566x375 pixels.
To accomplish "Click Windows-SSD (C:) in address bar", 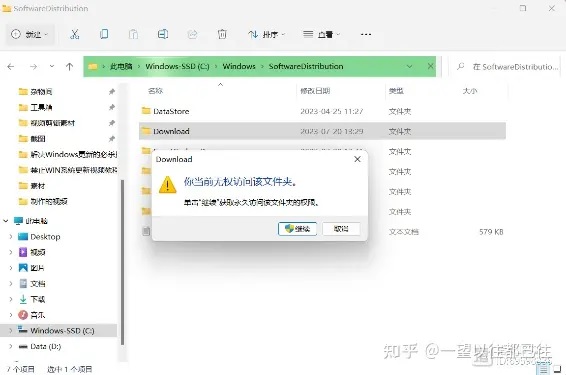I will 177,66.
